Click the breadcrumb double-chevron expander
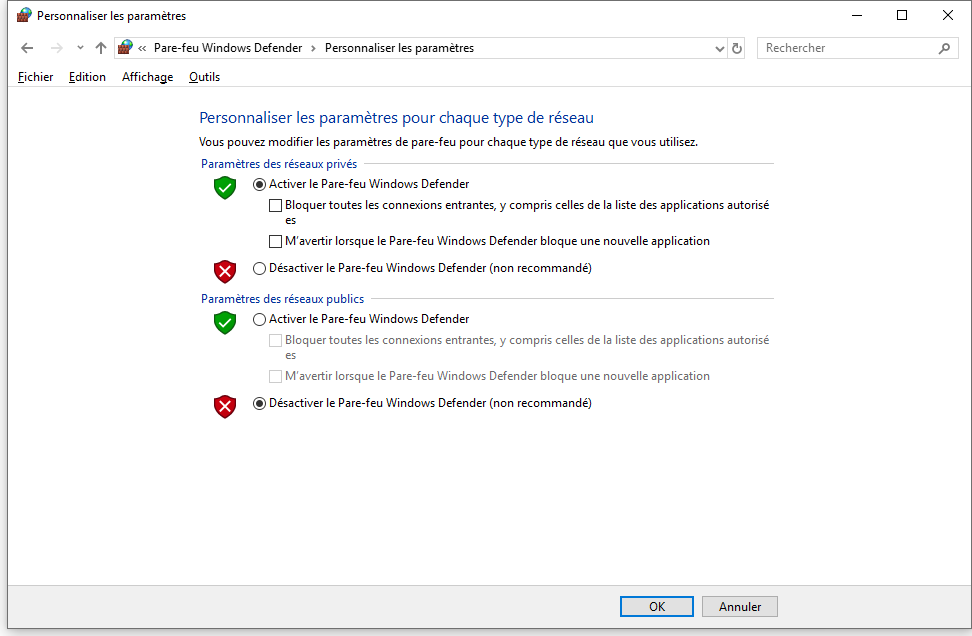972x636 pixels. click(143, 48)
